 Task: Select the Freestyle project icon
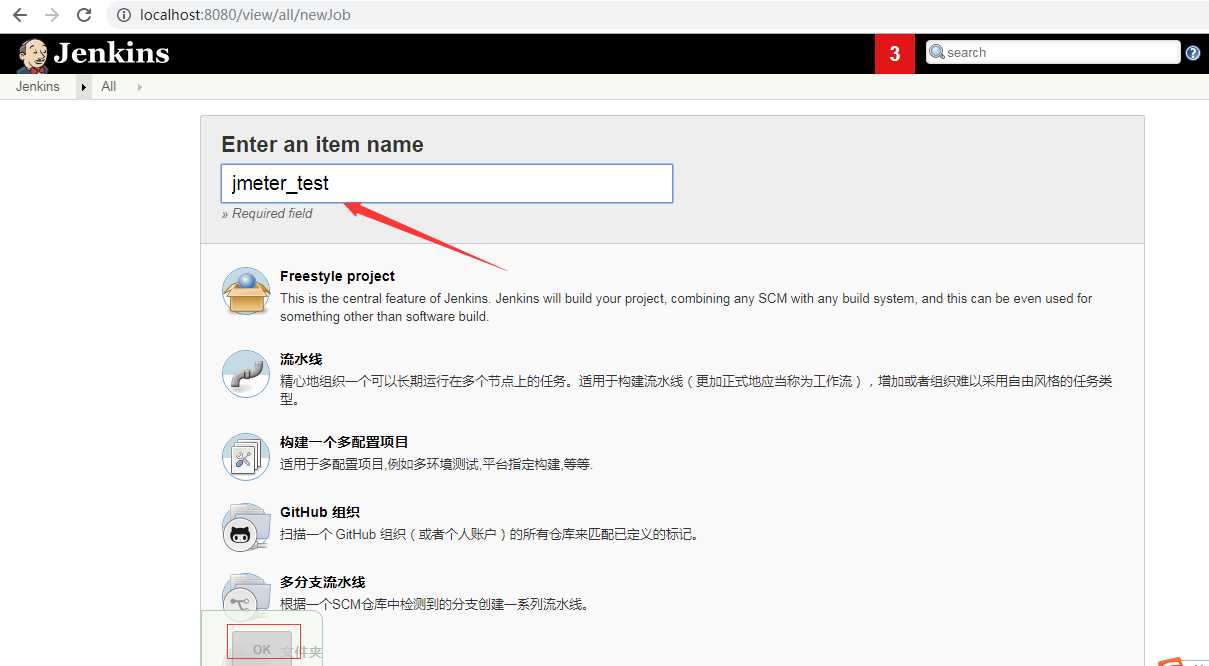click(x=246, y=291)
